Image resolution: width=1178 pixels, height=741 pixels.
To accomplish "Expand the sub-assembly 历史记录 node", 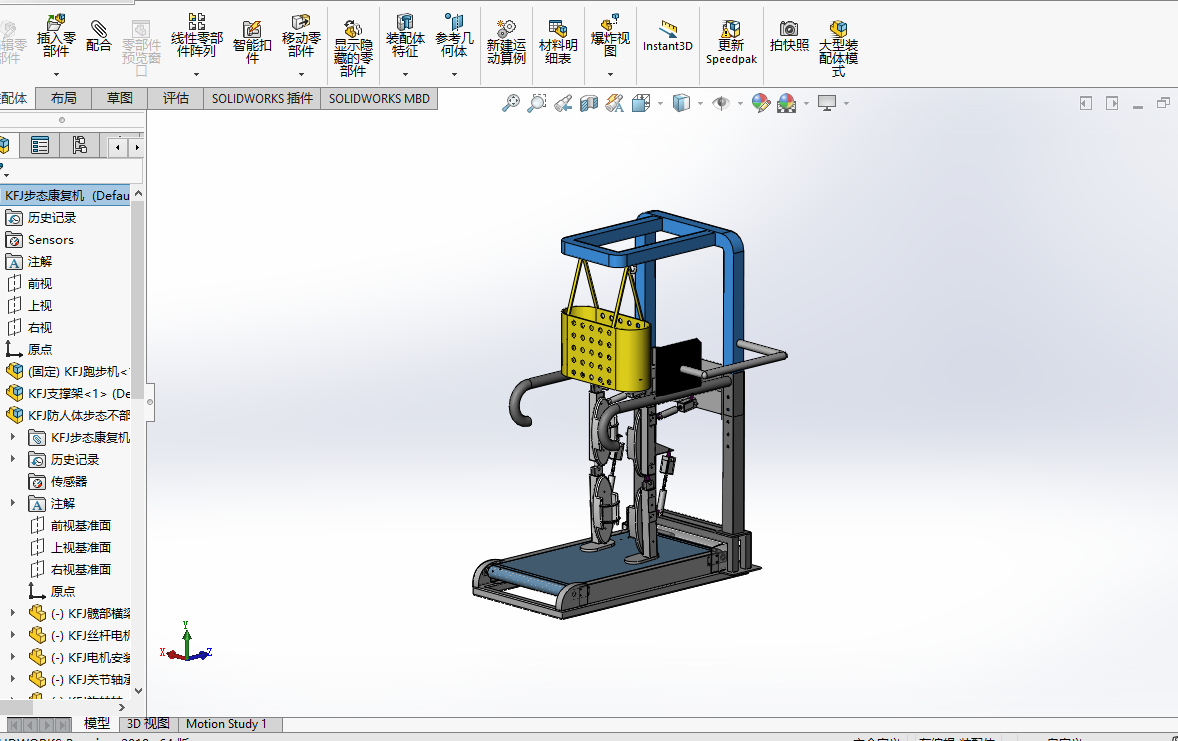I will tap(13, 459).
